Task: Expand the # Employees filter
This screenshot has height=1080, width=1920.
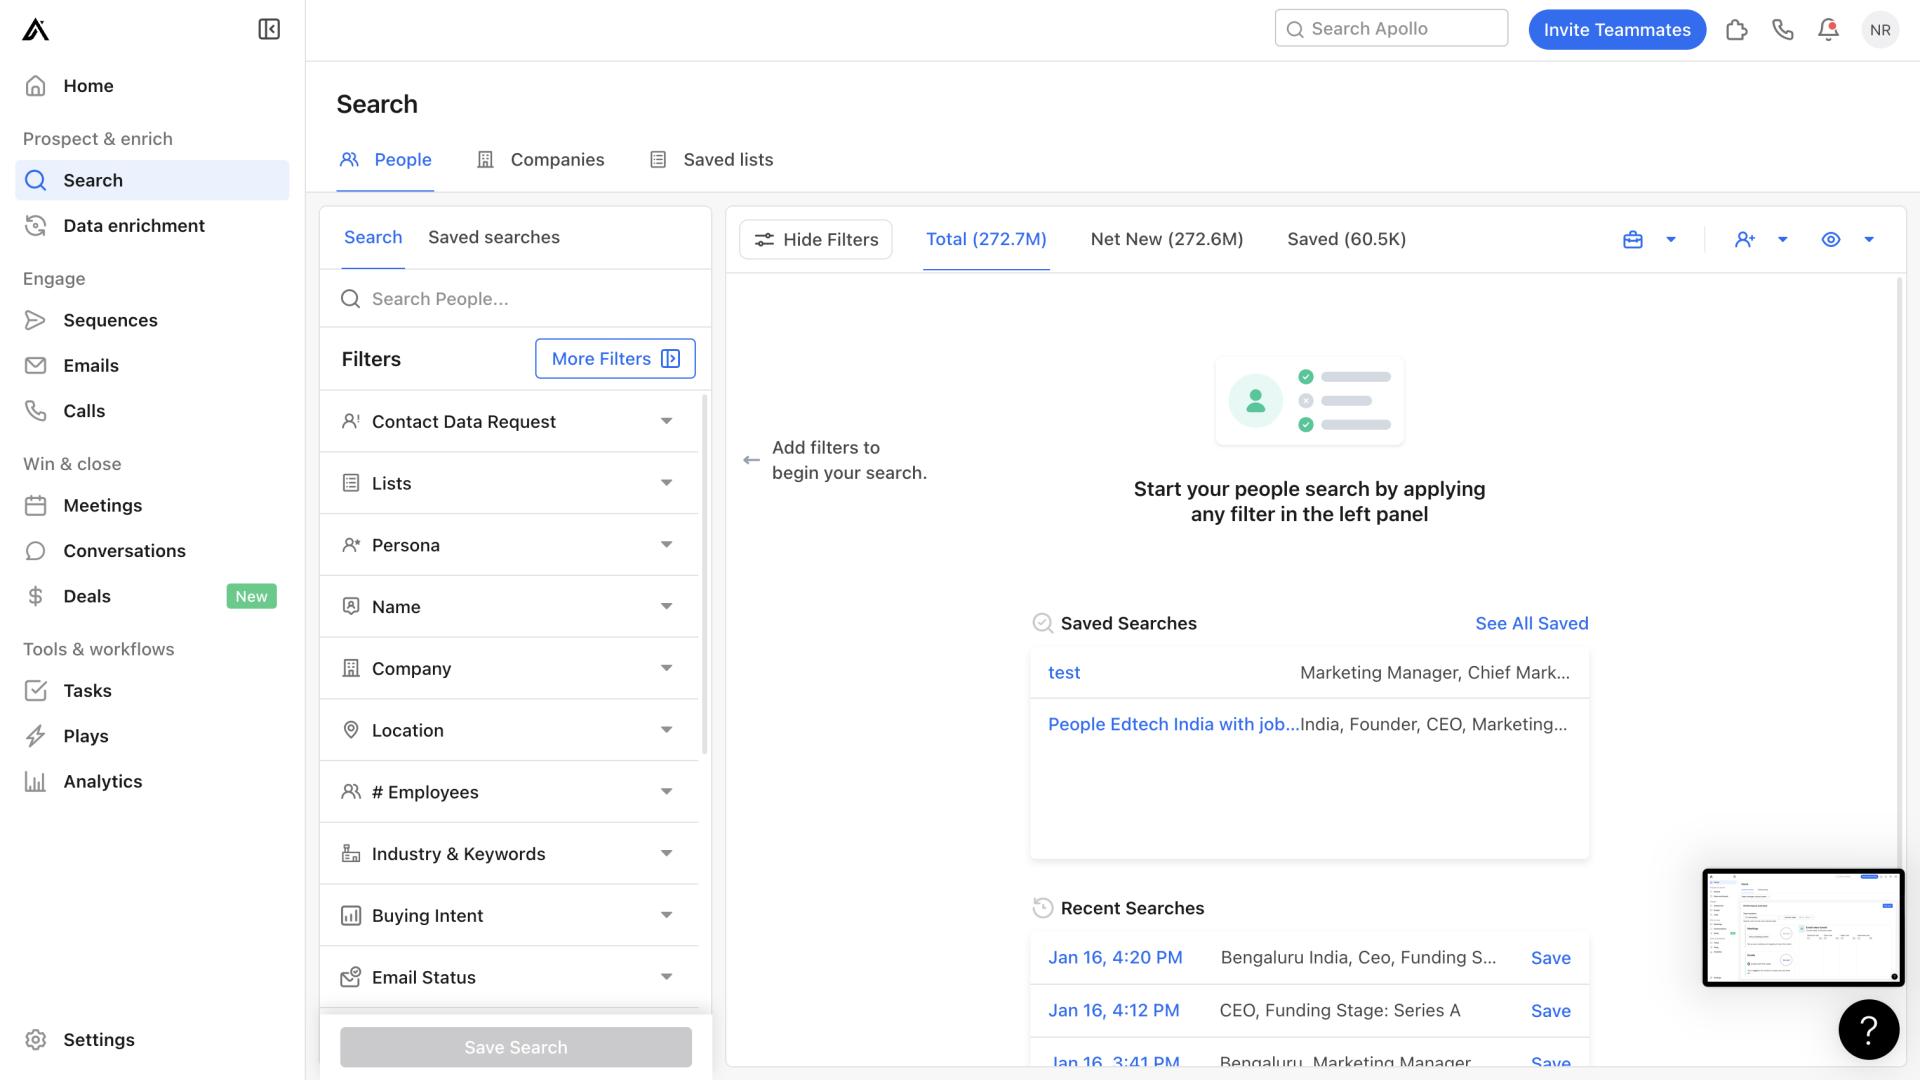Action: [x=509, y=792]
